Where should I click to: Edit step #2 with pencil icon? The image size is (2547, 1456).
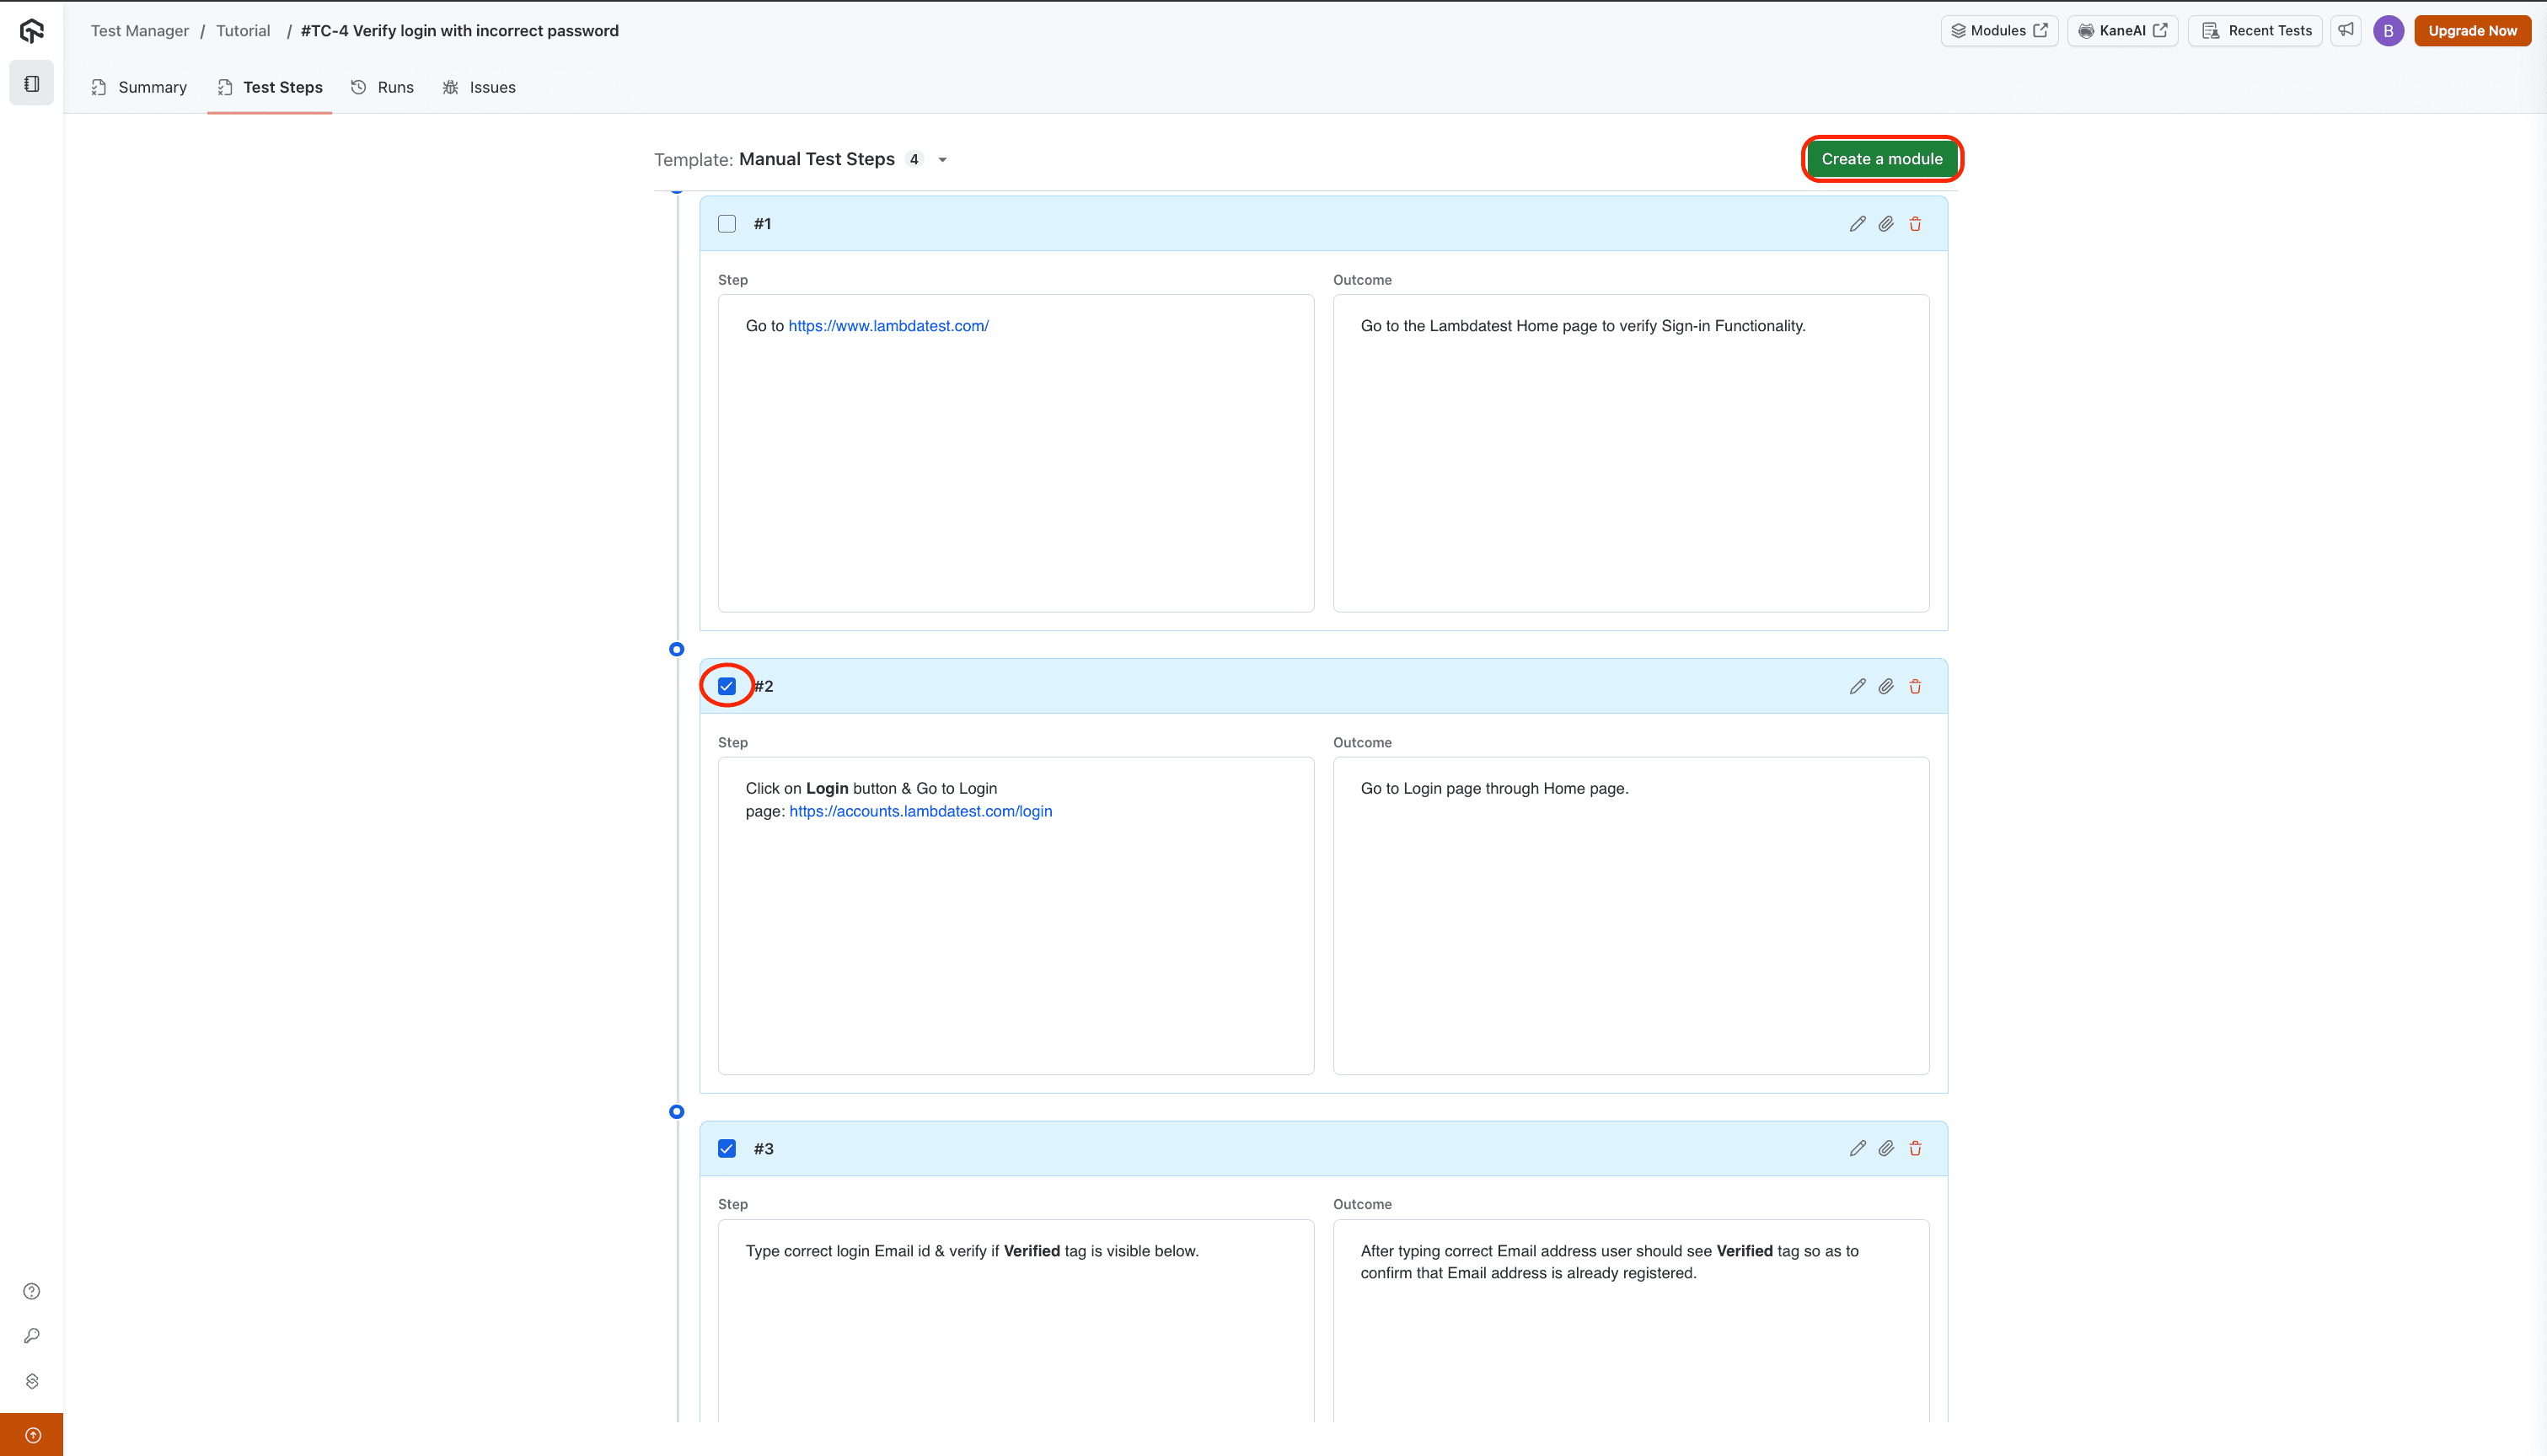point(1857,686)
